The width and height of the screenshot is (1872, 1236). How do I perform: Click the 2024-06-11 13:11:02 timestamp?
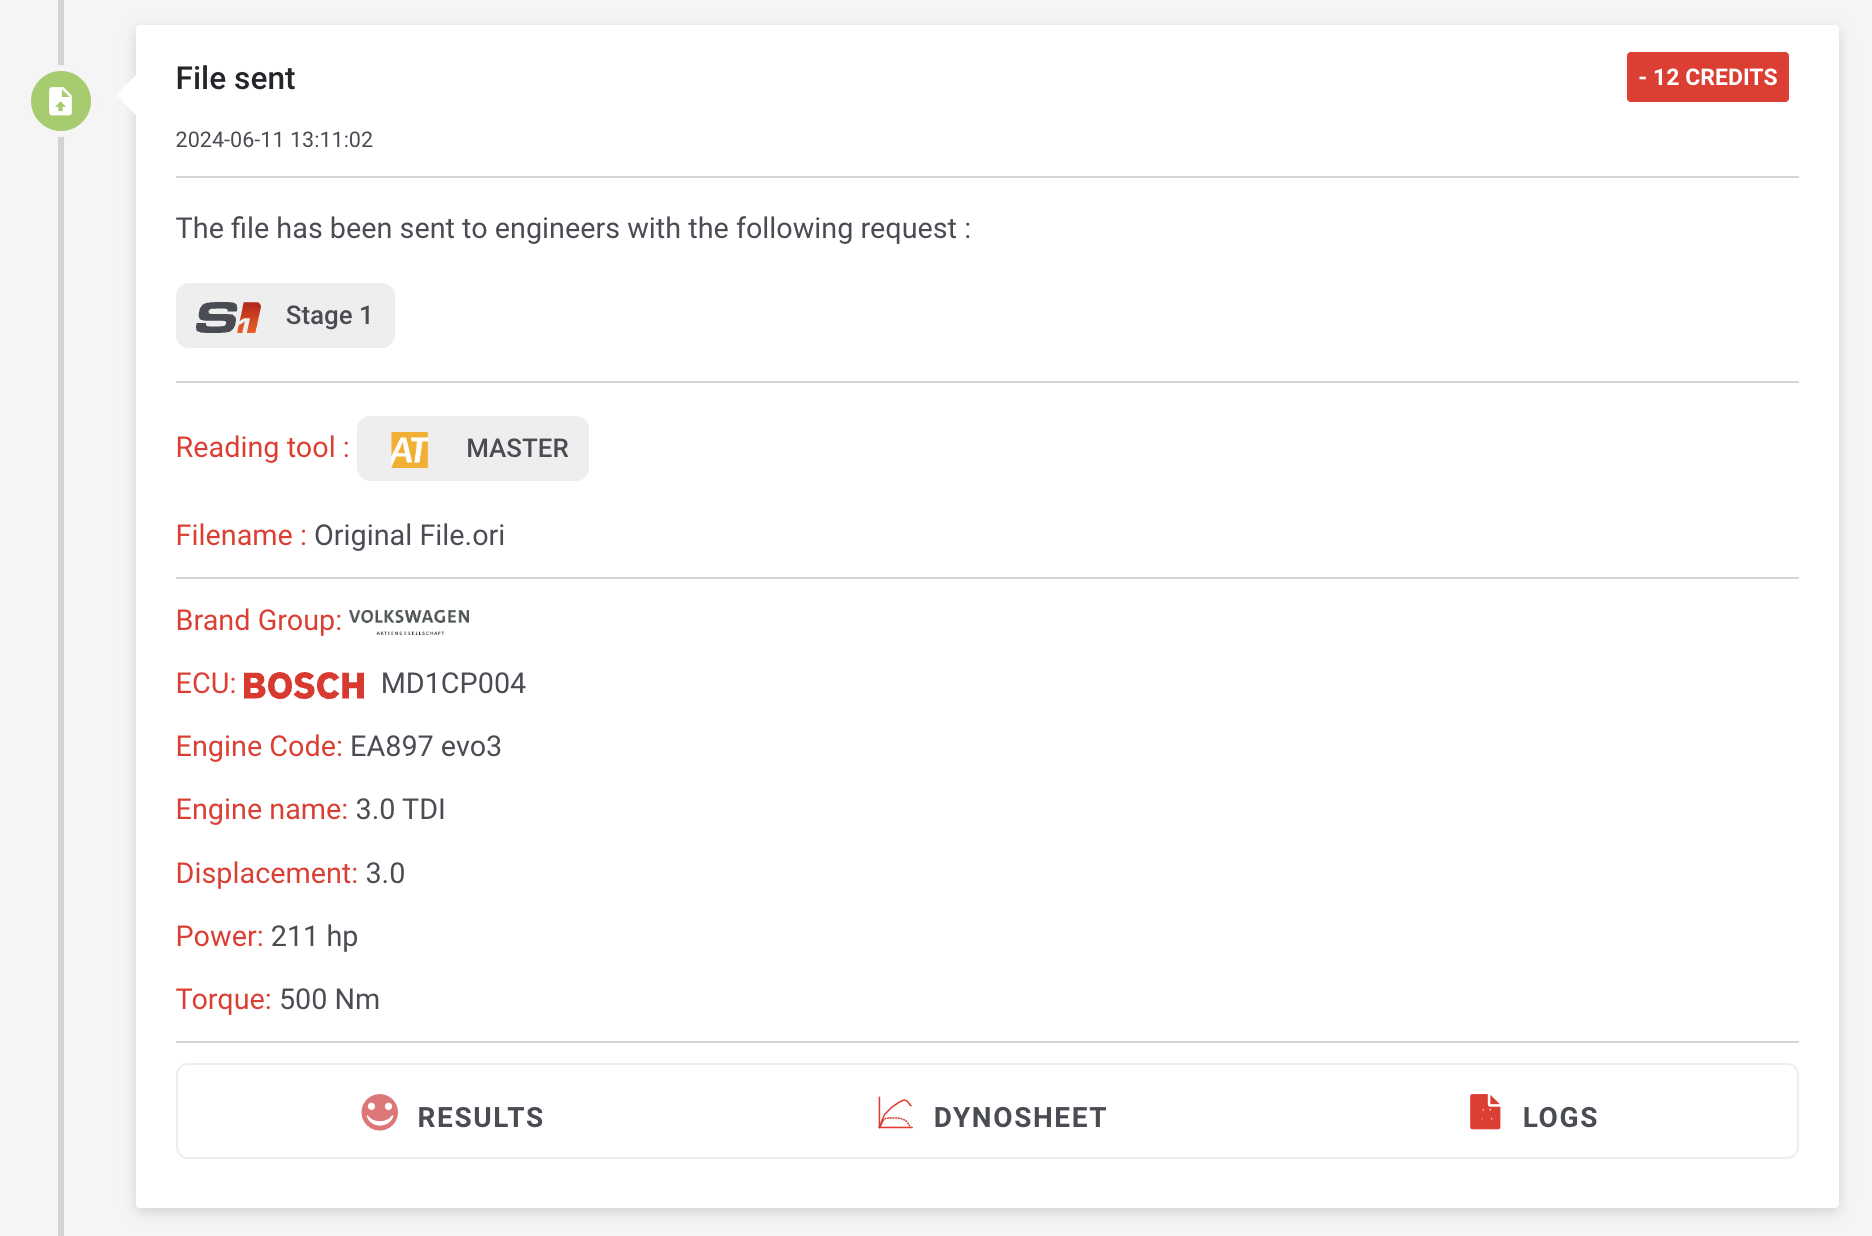[274, 140]
